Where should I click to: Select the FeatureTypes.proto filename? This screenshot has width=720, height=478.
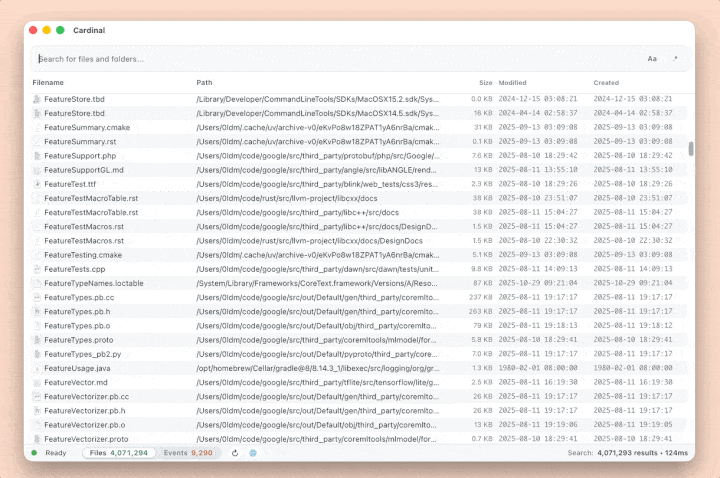click(x=79, y=340)
